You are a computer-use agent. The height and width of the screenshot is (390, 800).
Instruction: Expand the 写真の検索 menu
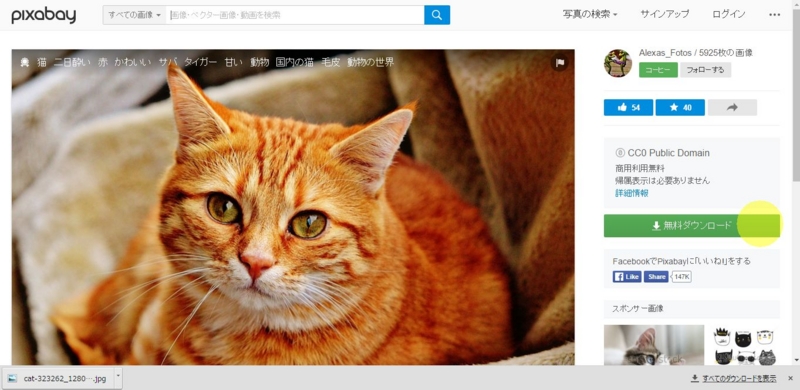point(590,14)
